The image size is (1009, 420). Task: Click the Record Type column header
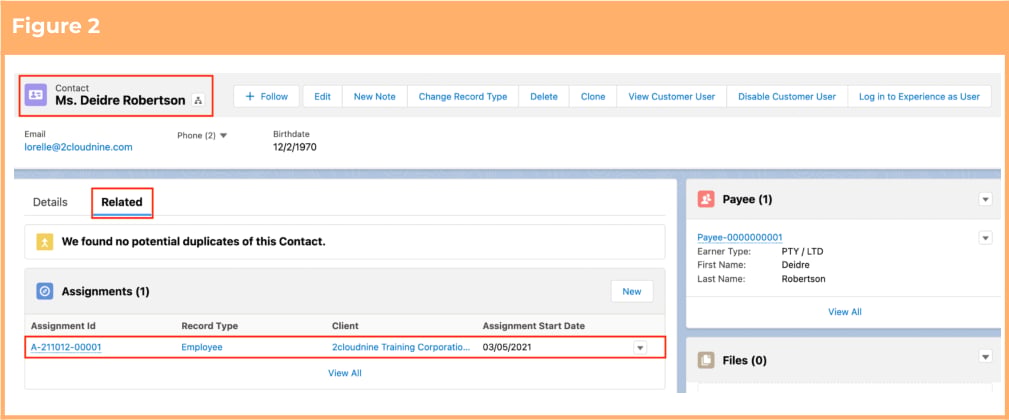tap(210, 326)
